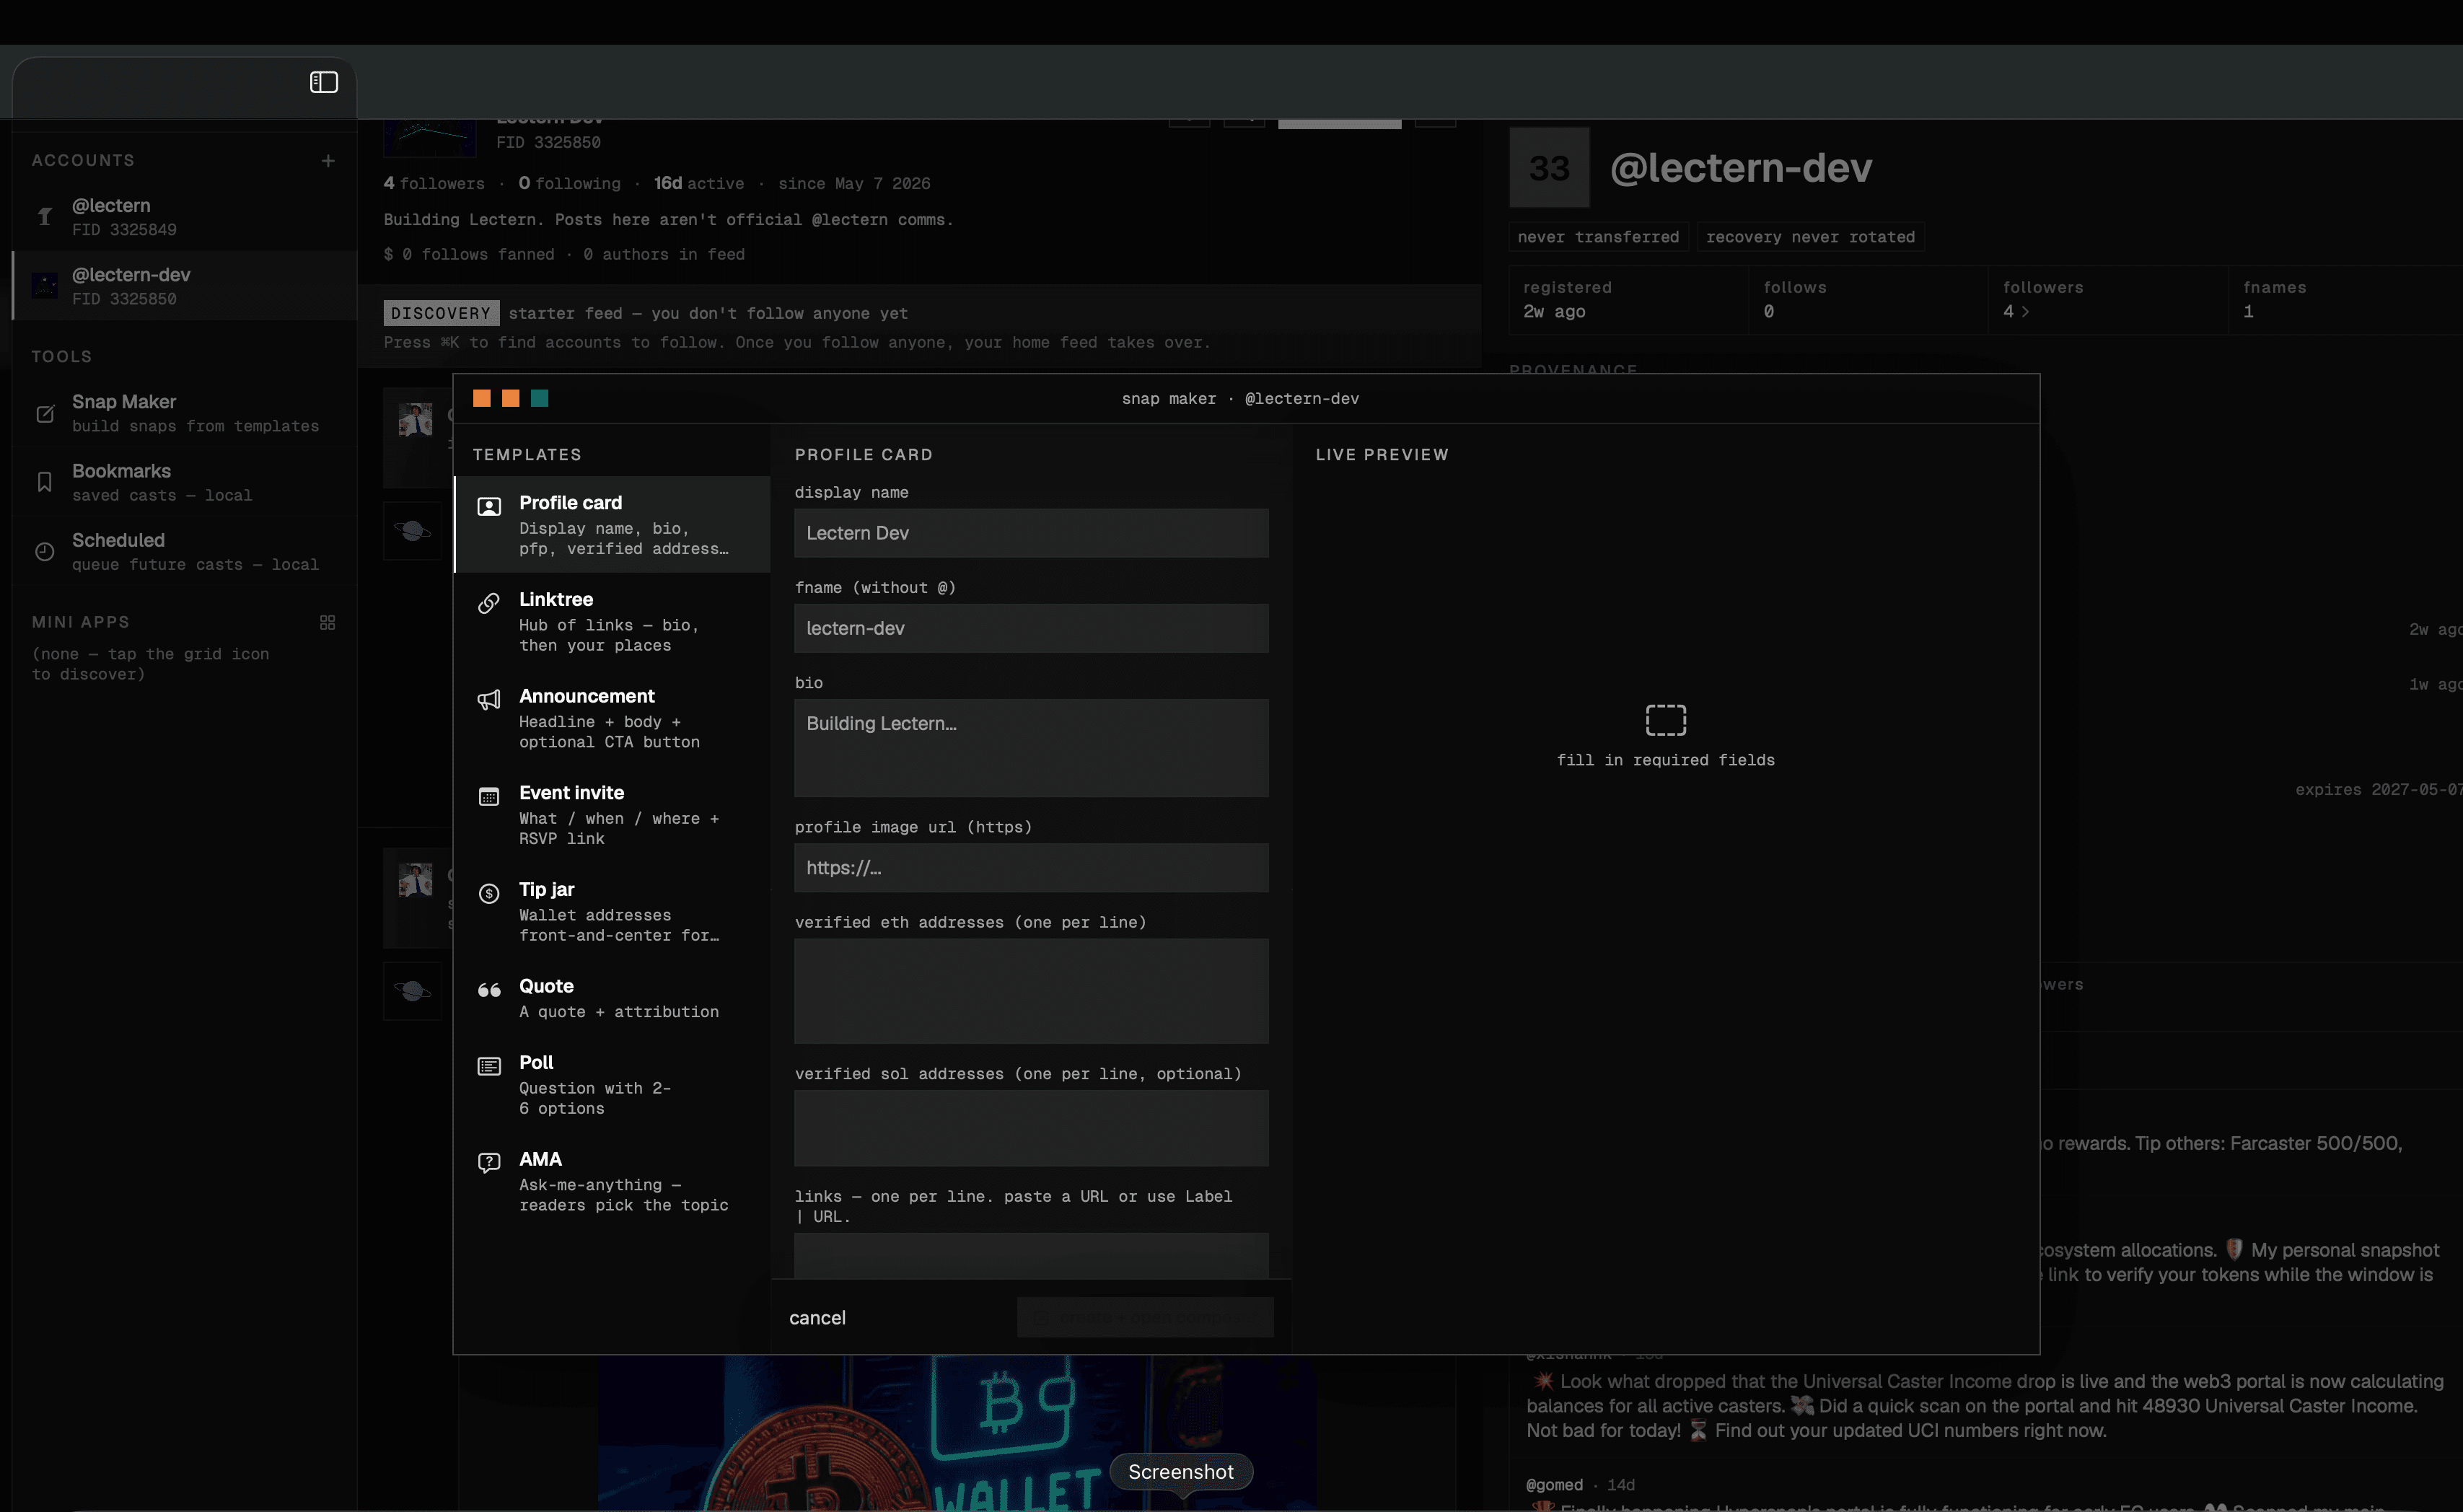
Task: Click the Event invite calendar icon
Action: click(489, 797)
